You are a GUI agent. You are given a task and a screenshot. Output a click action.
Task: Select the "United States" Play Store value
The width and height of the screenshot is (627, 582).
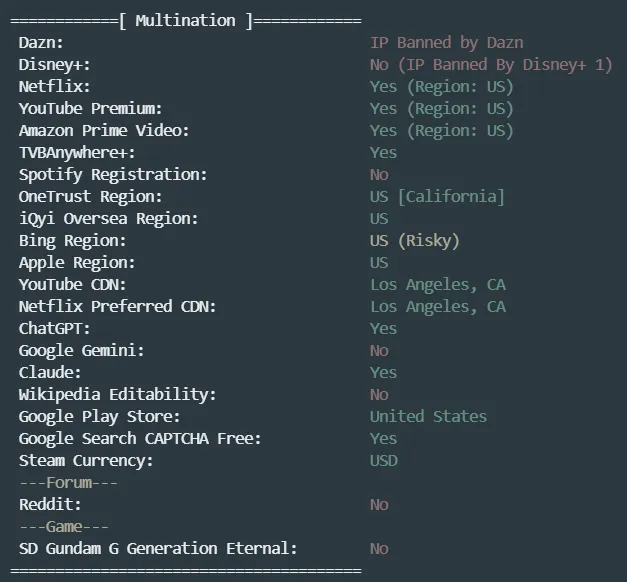428,417
